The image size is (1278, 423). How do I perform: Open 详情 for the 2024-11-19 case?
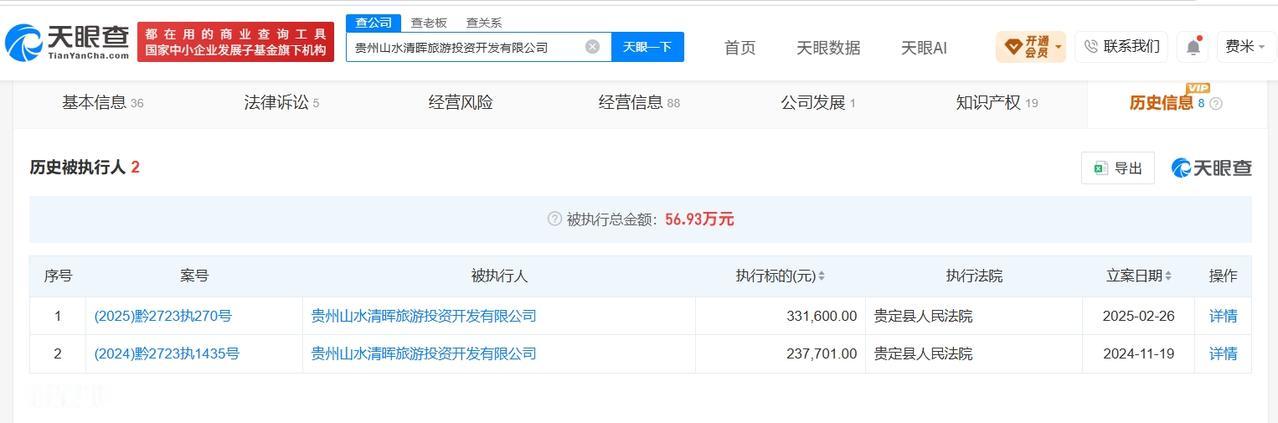1223,354
